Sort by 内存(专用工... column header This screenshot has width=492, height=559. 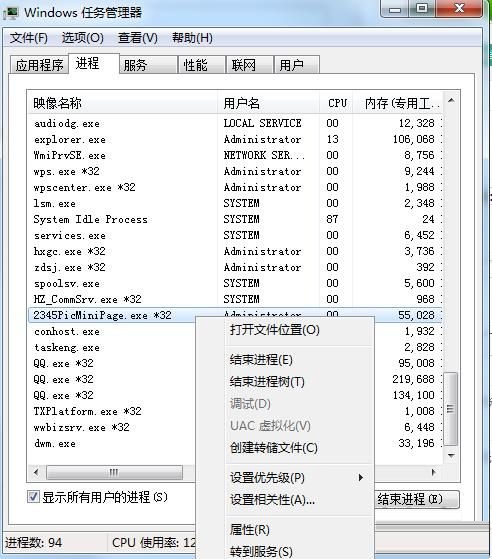click(x=398, y=103)
